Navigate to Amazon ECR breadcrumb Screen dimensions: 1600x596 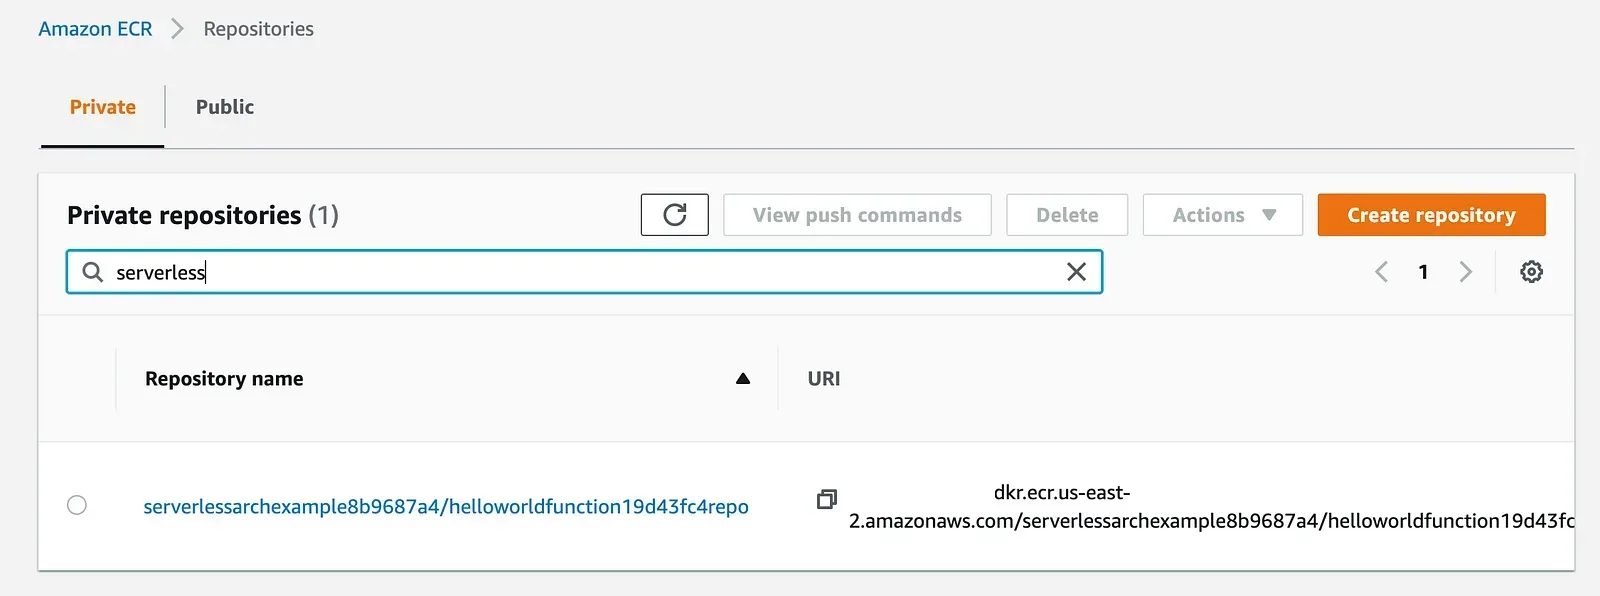click(95, 29)
